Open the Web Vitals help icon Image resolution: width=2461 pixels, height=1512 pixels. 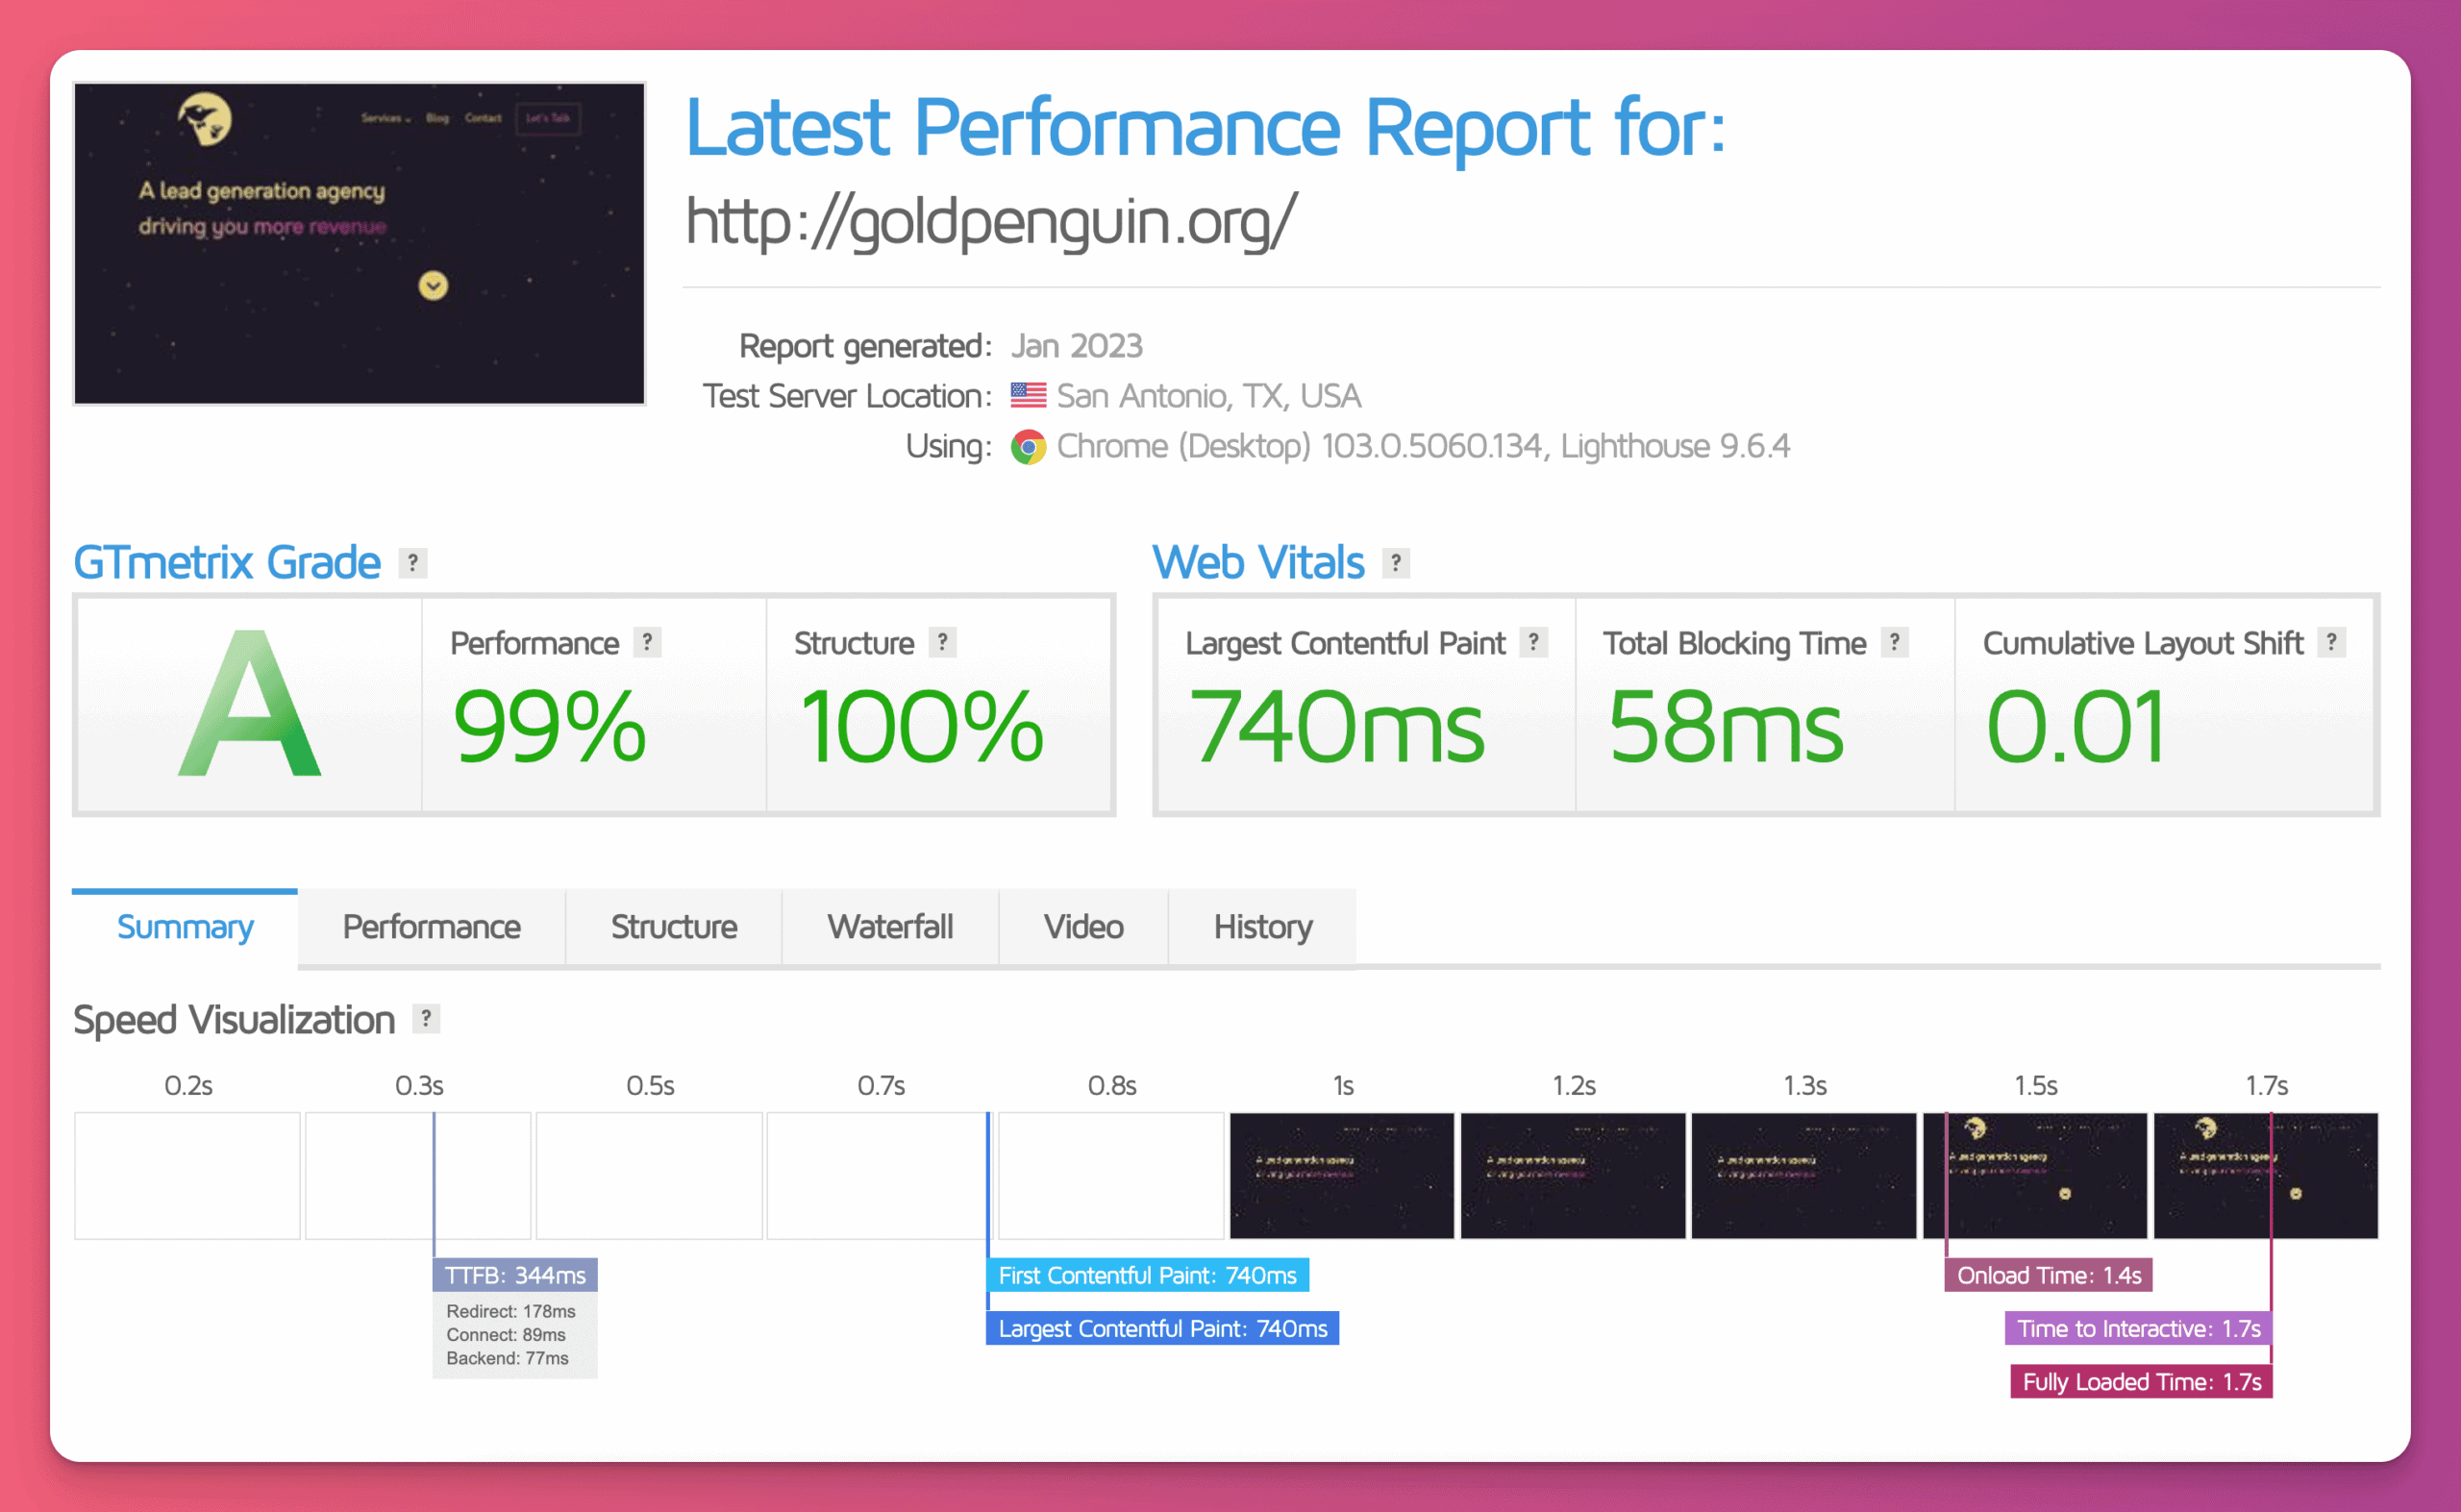pos(1396,563)
